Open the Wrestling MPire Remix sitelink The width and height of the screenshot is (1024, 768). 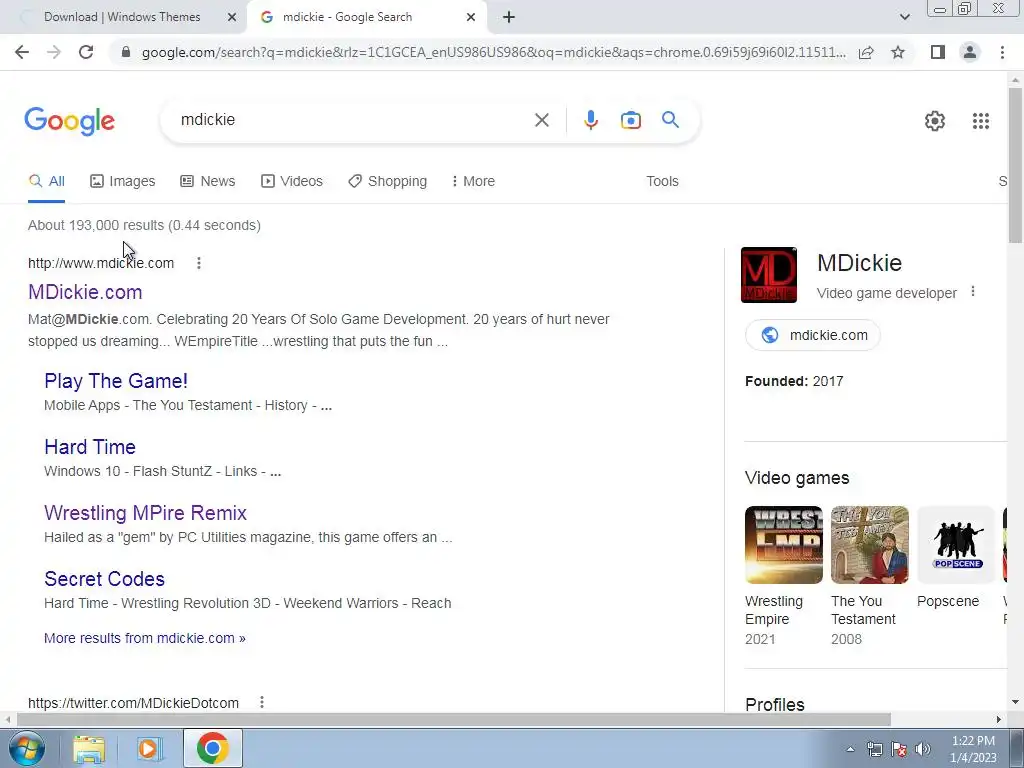tap(146, 513)
